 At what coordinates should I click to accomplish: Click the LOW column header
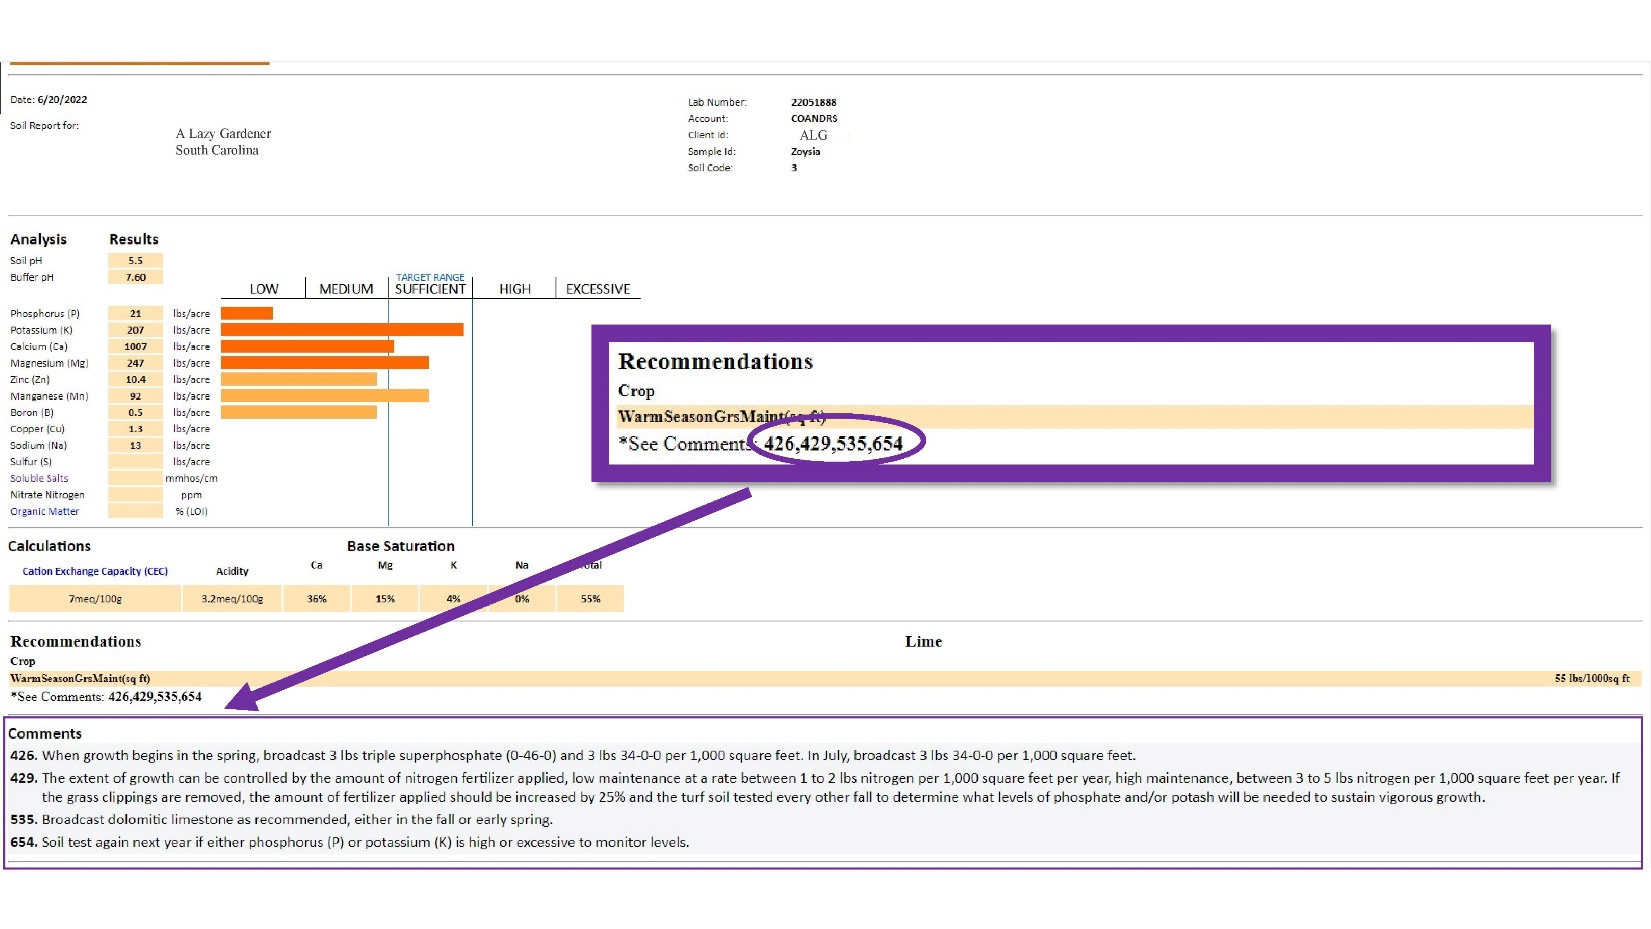(x=264, y=289)
